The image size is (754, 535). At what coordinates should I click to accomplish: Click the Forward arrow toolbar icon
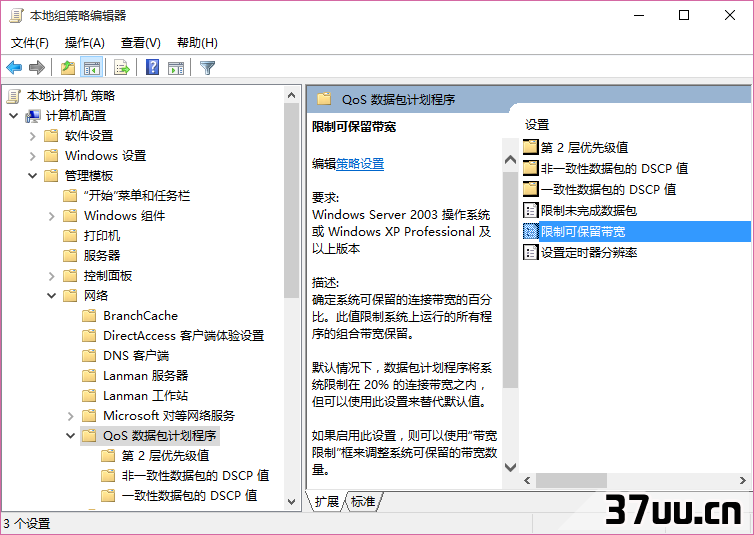[x=37, y=68]
